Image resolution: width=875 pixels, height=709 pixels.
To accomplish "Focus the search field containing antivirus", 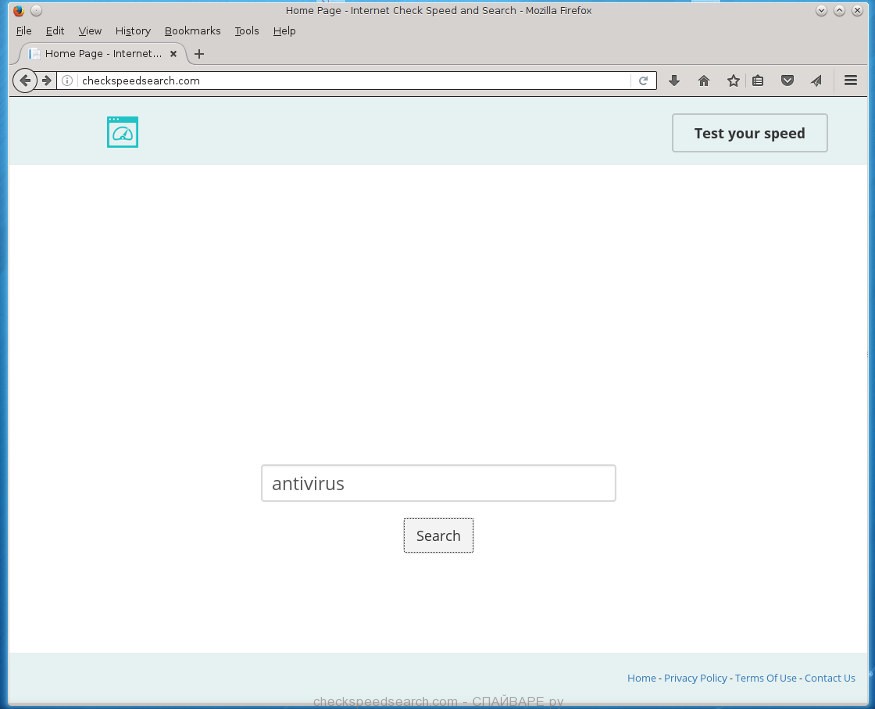I will click(438, 483).
